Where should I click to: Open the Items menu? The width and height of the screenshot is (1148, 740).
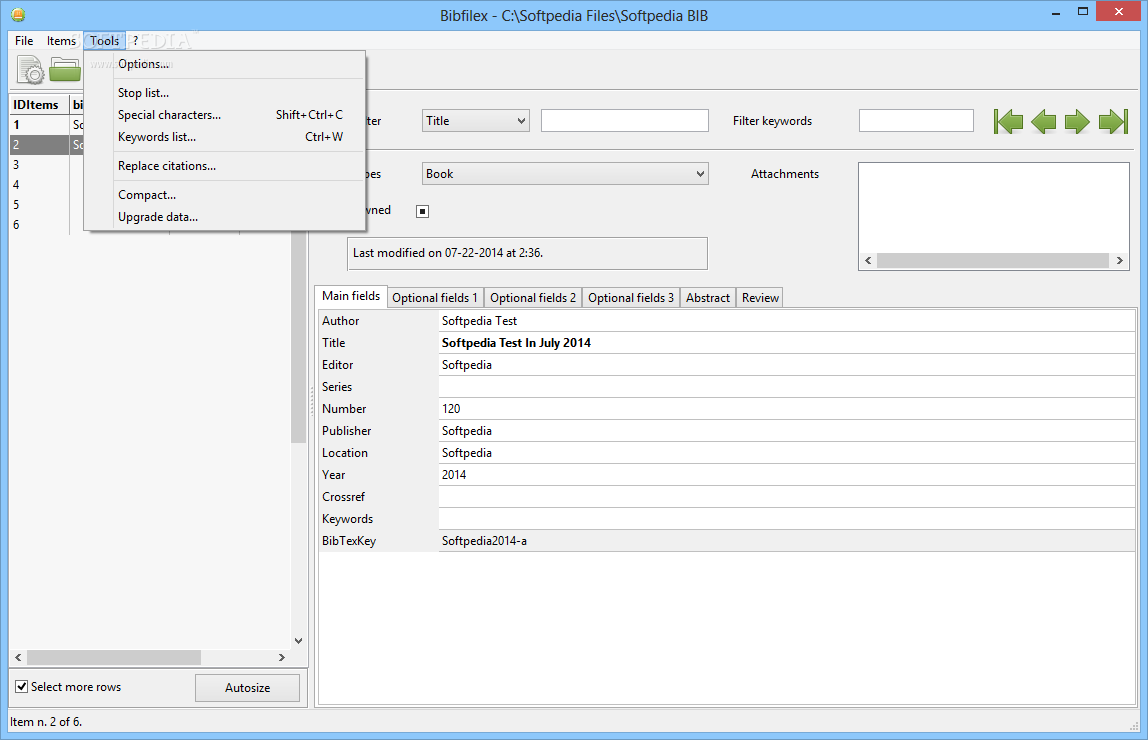coord(62,41)
